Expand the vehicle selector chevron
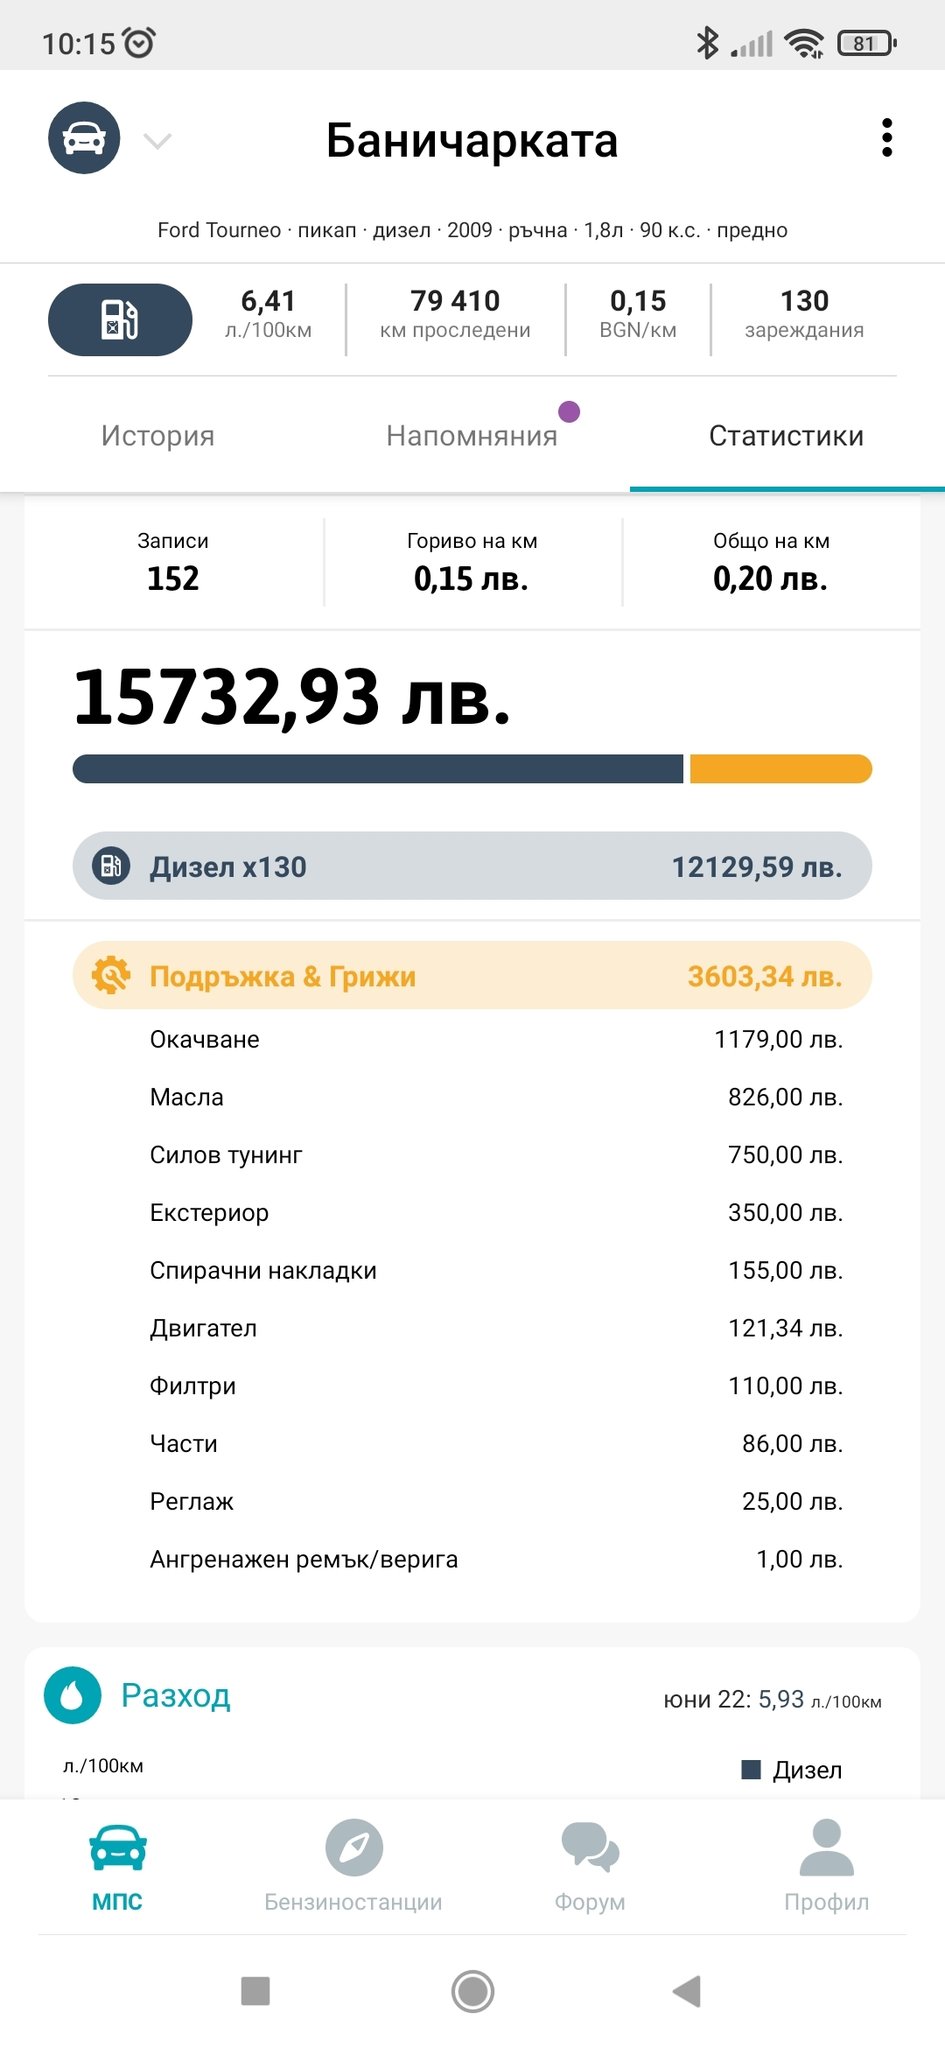This screenshot has width=945, height=2048. [158, 140]
